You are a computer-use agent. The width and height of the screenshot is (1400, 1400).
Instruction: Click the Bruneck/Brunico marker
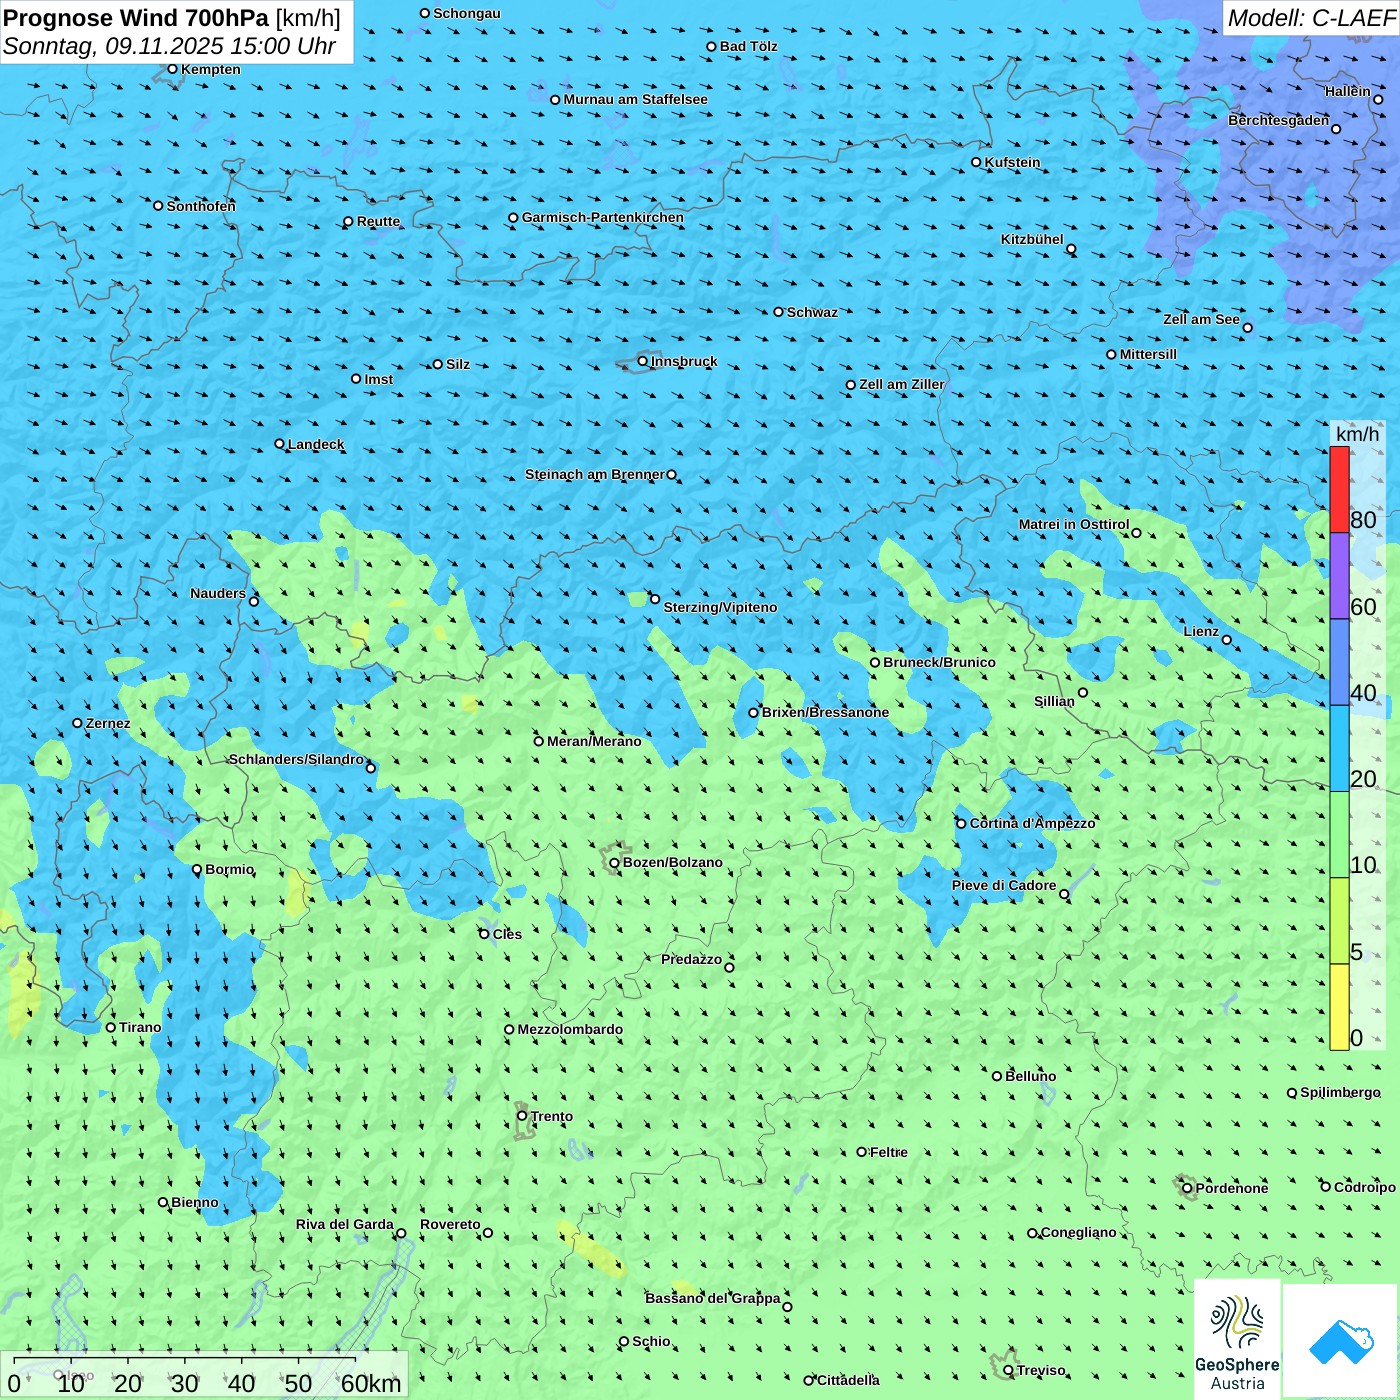875,662
